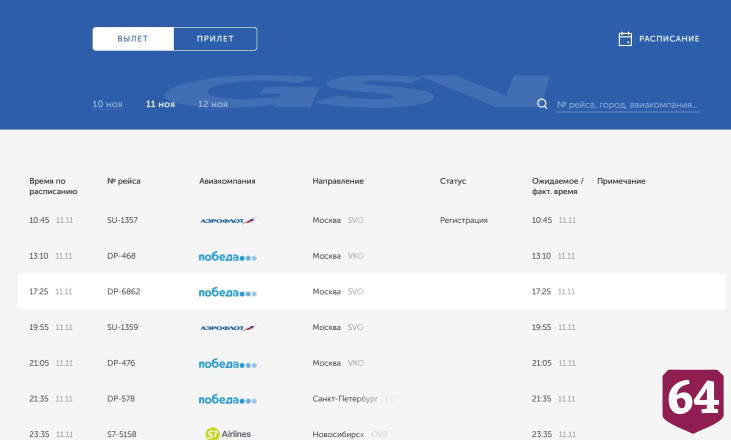Screen dimensions: 731x440
Task: Click the Ожидаемое / факт. время header
Action: coord(558,186)
